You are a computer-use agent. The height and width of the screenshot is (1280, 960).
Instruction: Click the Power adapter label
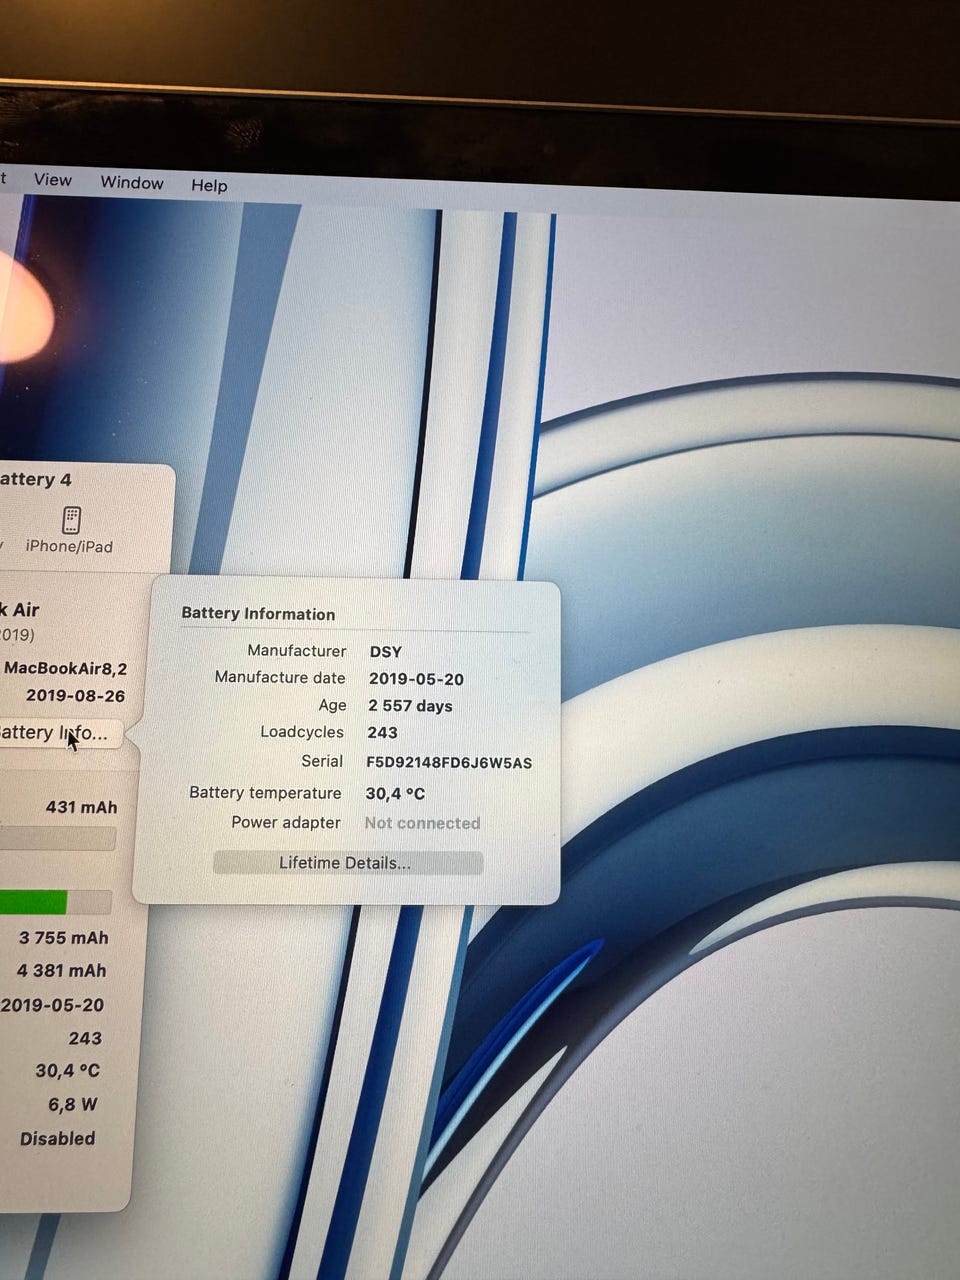point(286,823)
